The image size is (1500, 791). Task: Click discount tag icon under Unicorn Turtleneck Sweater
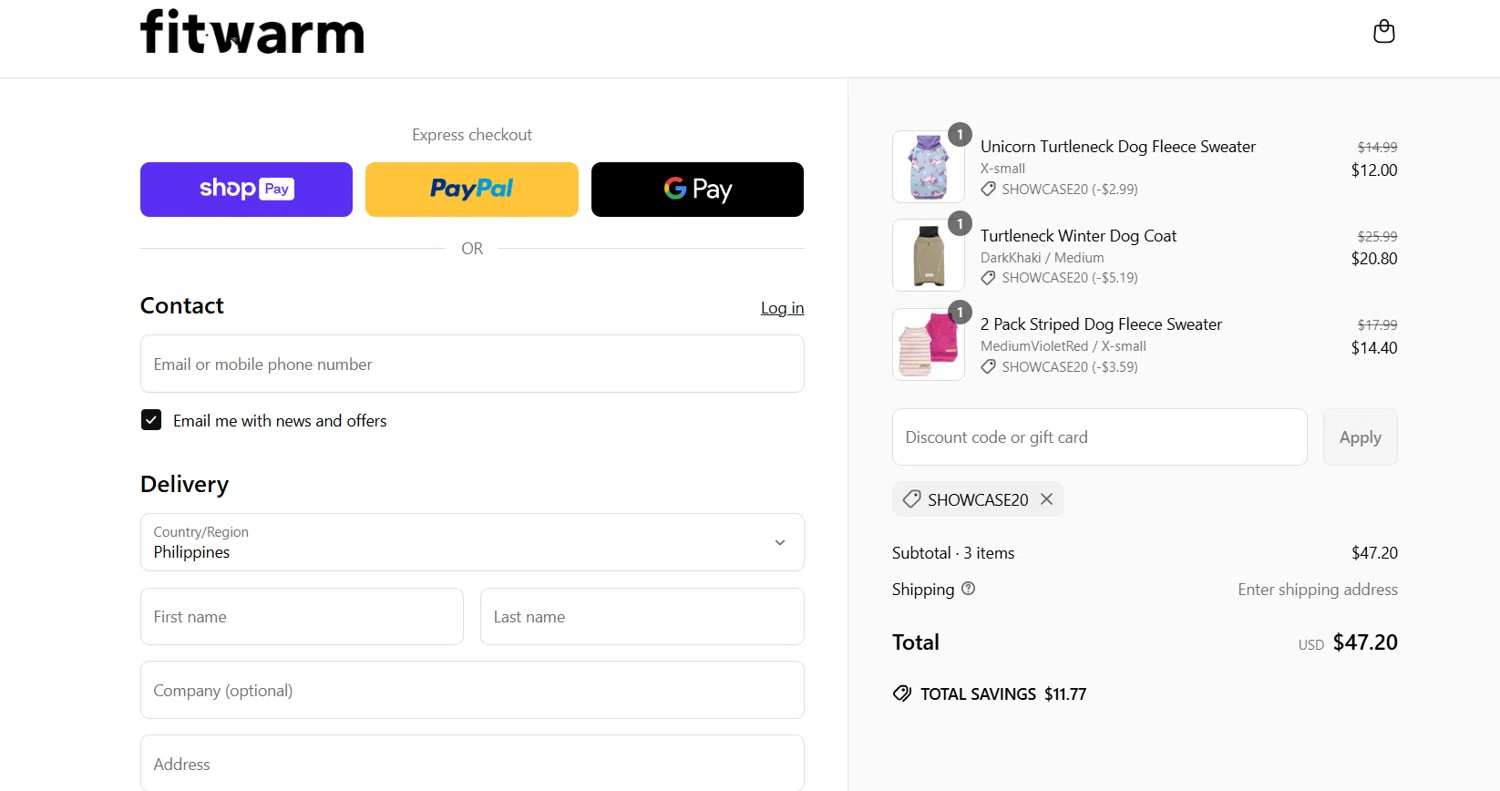(x=988, y=189)
